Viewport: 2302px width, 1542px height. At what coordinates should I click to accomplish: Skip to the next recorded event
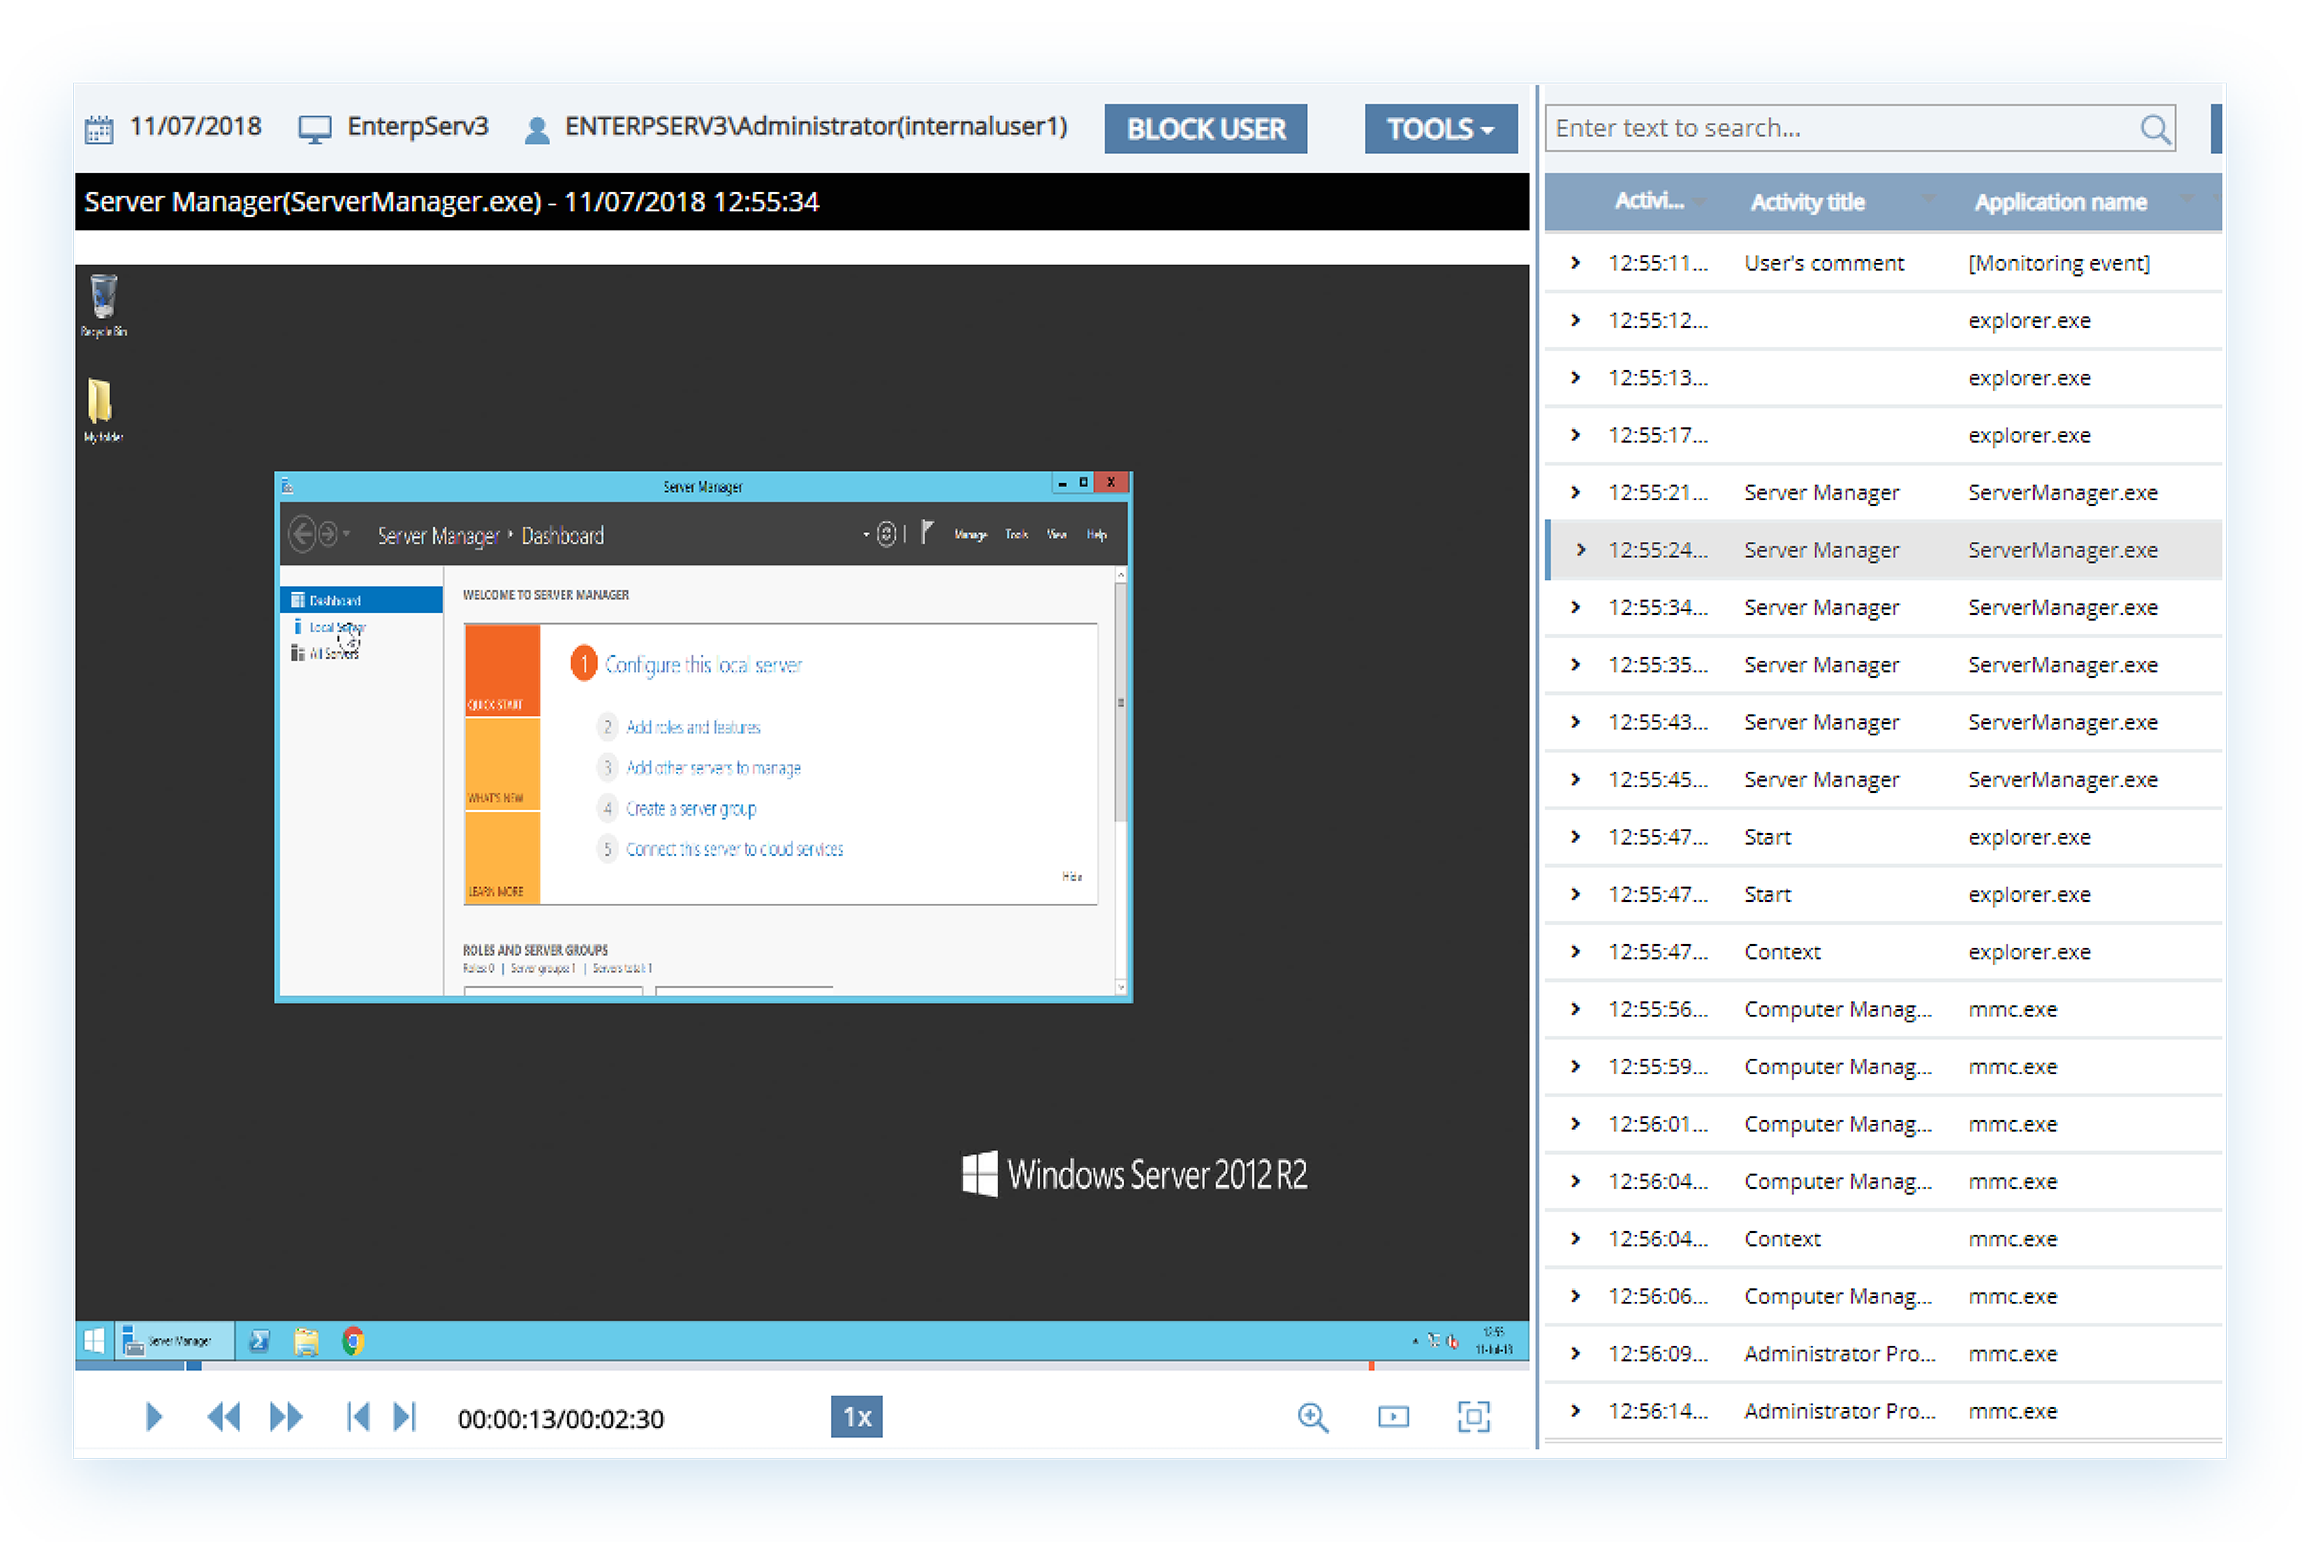[x=404, y=1417]
